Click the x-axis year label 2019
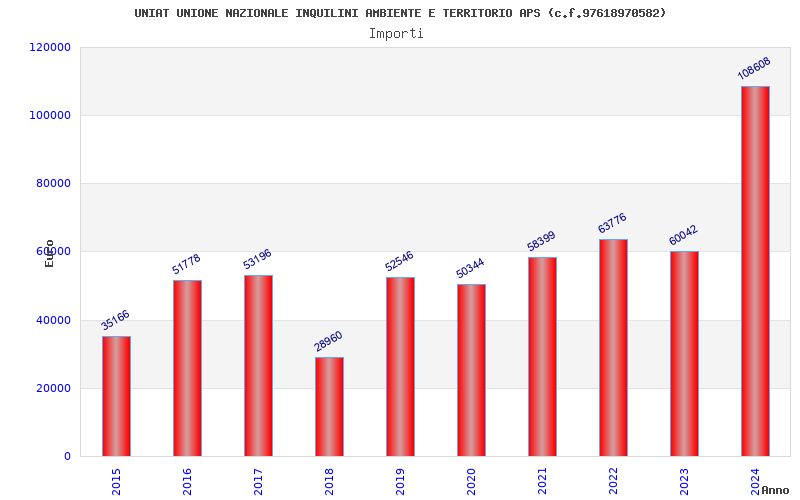Viewport: 800px width, 500px height. tap(401, 481)
